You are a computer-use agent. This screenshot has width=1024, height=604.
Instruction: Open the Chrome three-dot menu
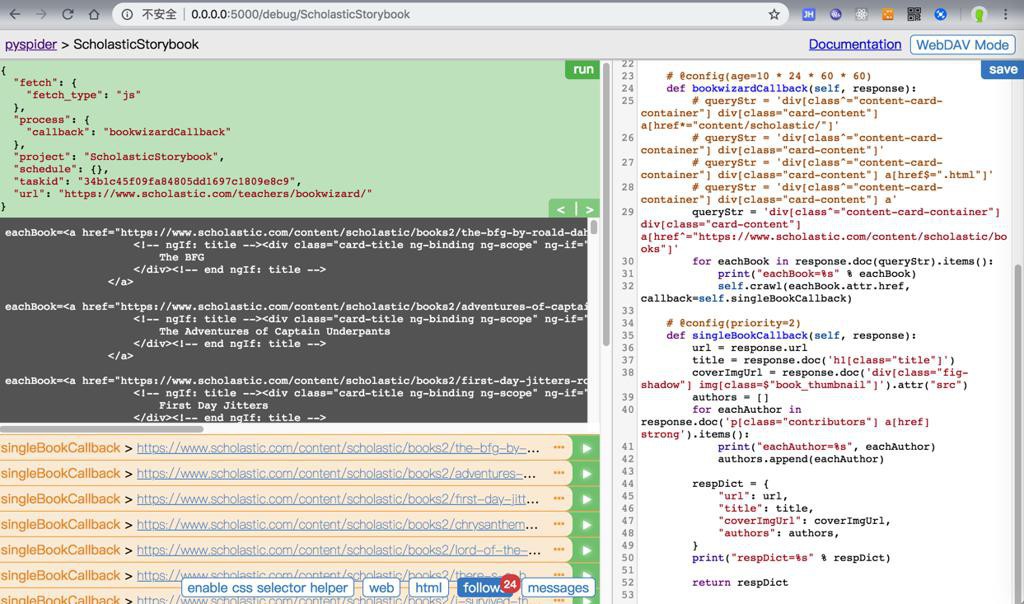[x=1005, y=14]
